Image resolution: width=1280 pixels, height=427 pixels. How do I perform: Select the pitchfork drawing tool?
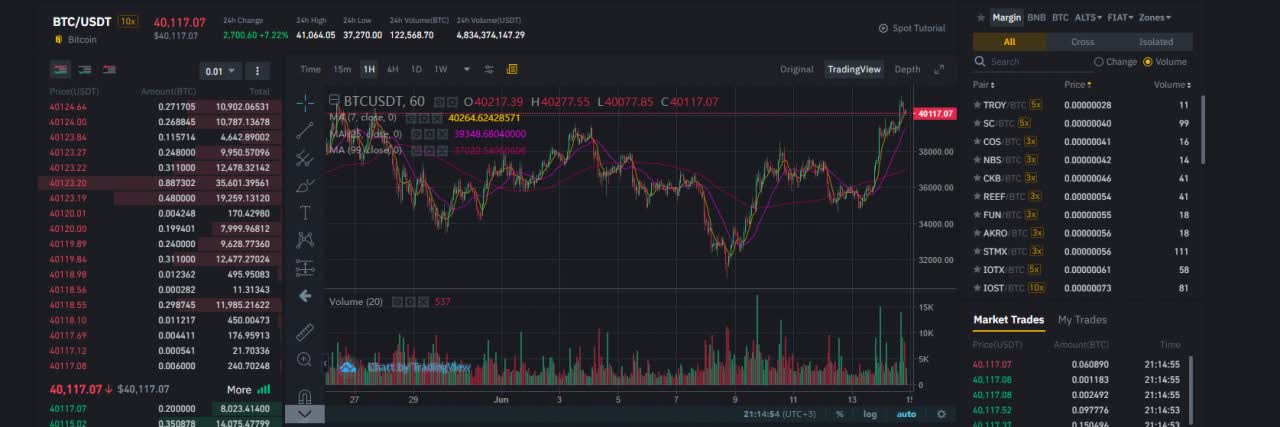(x=305, y=157)
